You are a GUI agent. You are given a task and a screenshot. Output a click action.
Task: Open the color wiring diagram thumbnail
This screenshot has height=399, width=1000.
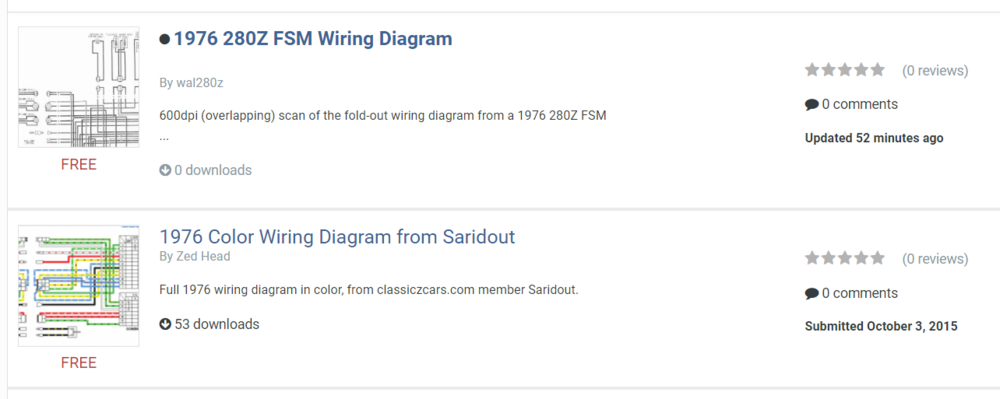78,286
